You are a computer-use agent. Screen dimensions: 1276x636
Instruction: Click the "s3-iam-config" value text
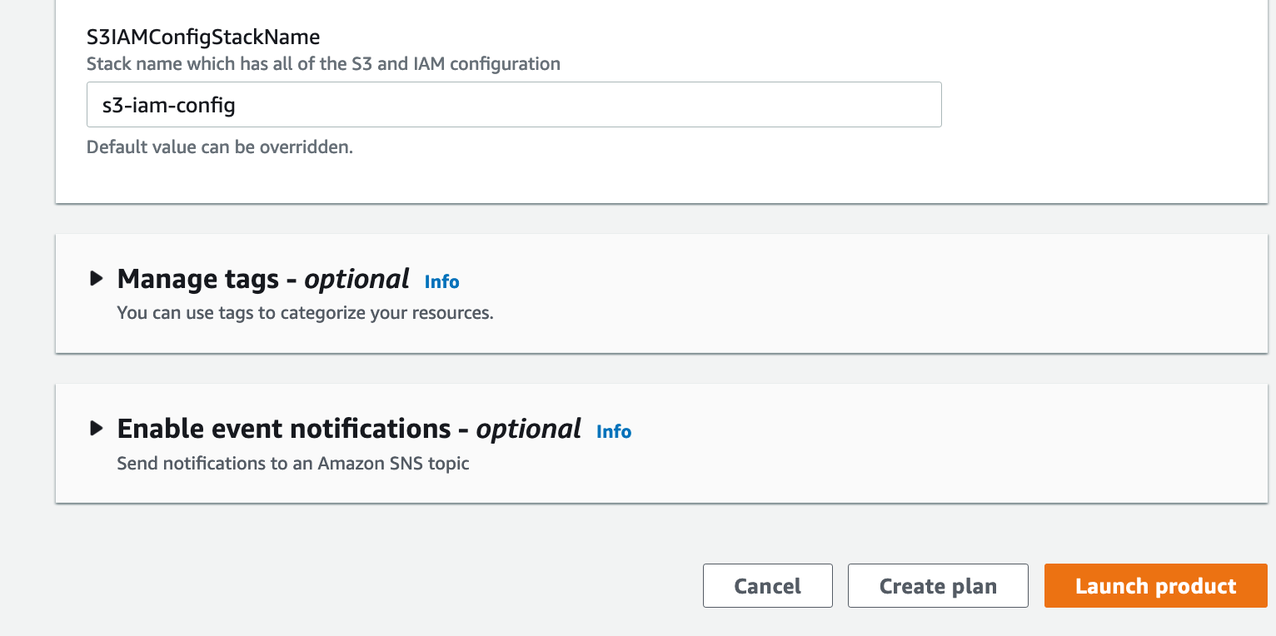click(169, 105)
